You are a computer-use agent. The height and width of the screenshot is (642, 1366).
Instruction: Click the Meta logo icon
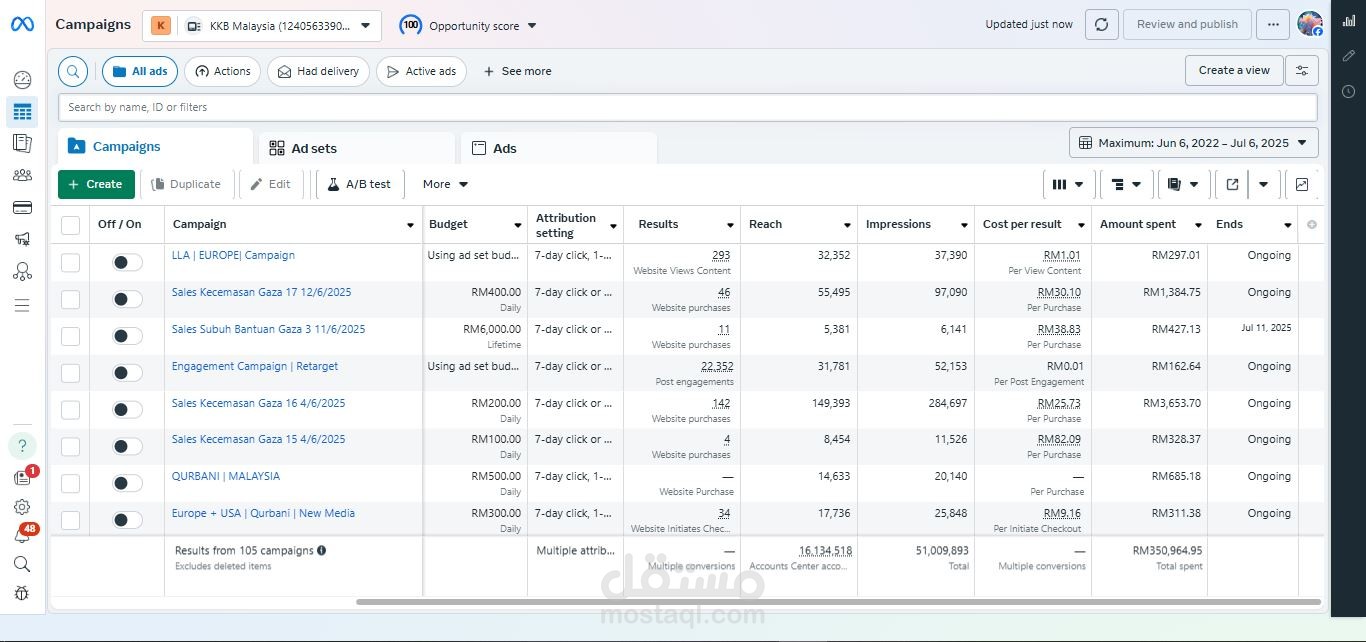click(x=22, y=24)
